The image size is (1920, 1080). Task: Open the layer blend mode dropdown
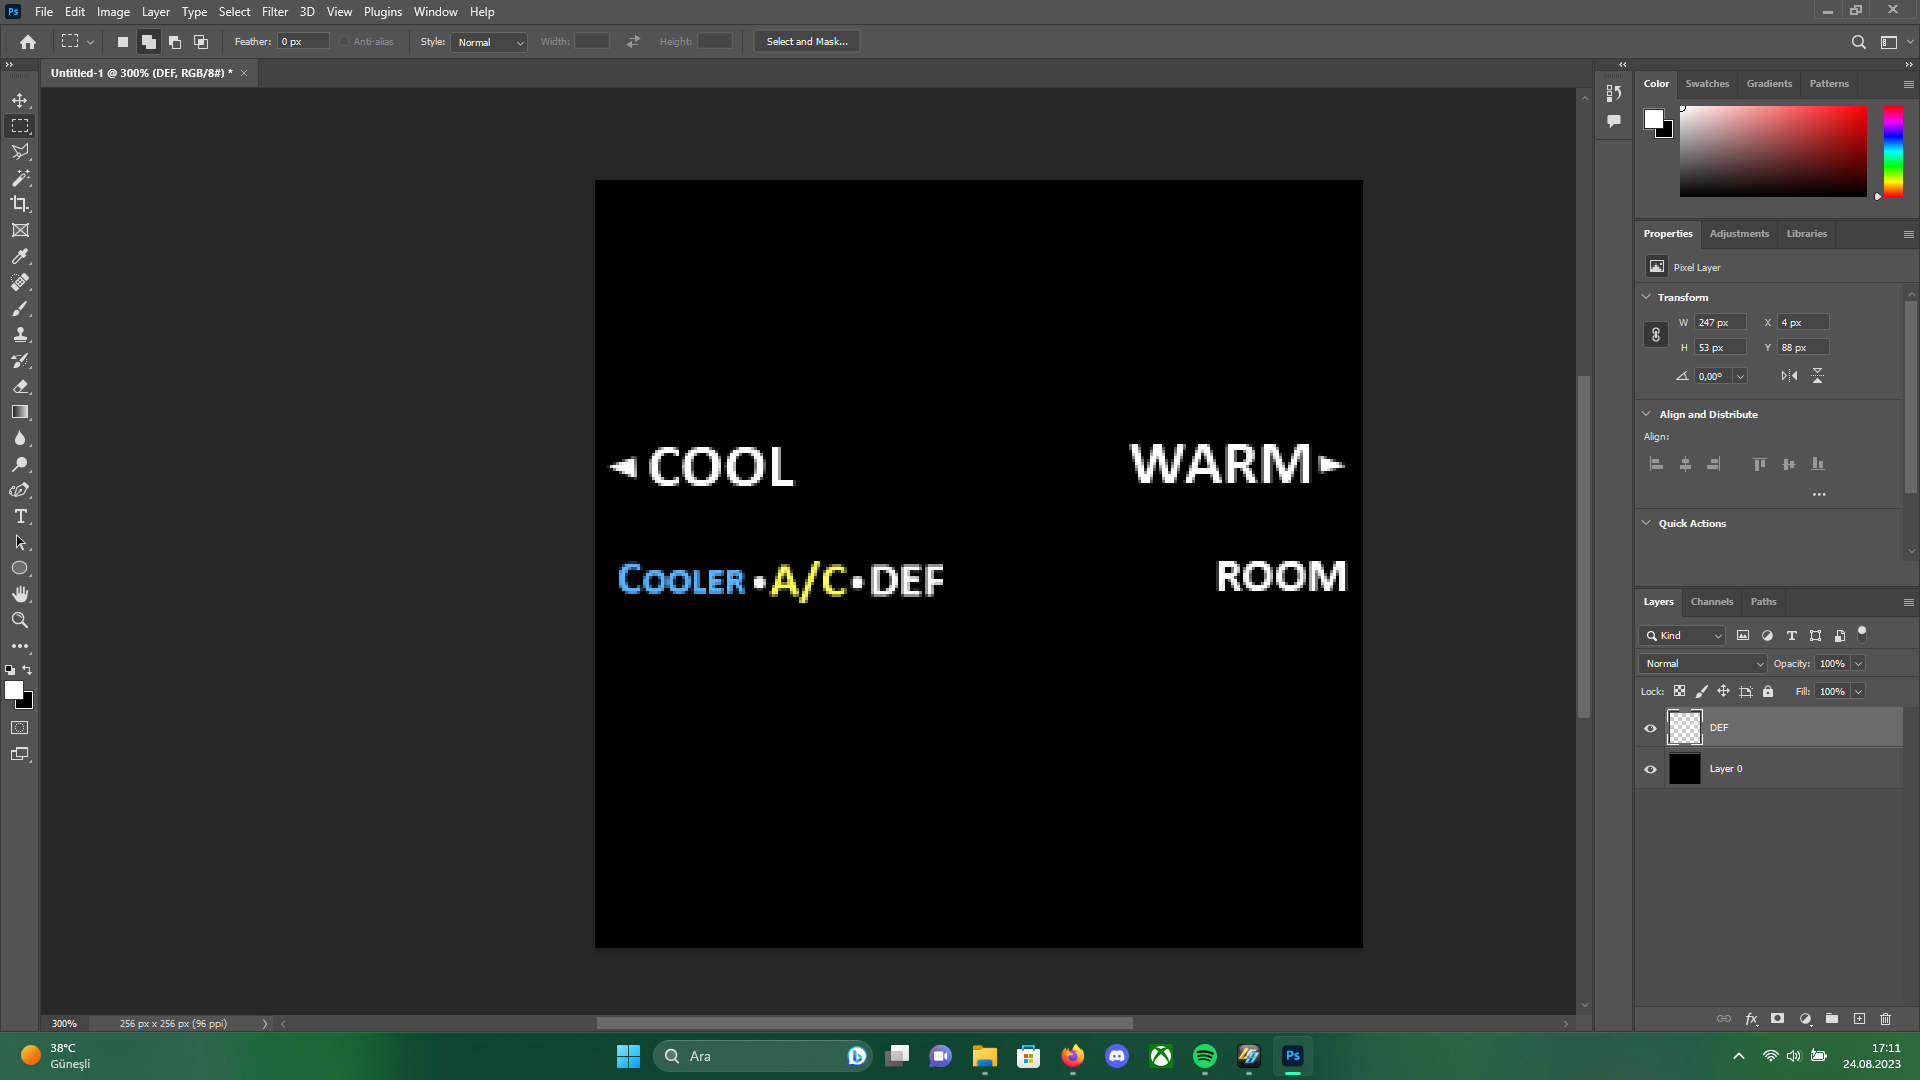[1703, 664]
